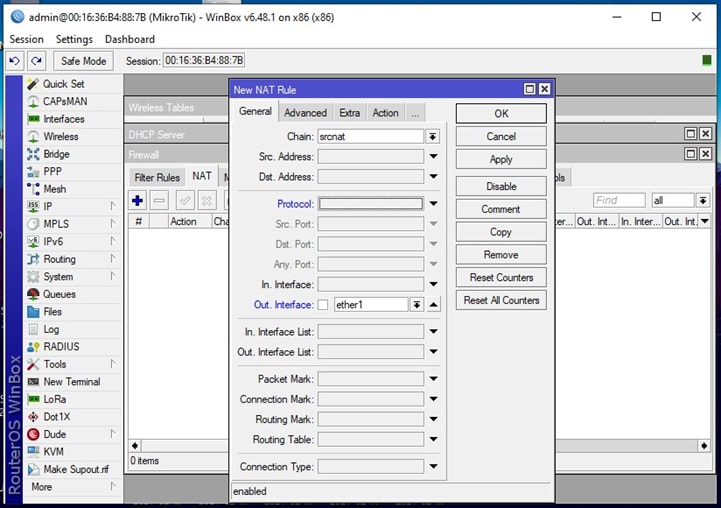Click Remove button
Image resolution: width=721 pixels, height=508 pixels.
501,255
